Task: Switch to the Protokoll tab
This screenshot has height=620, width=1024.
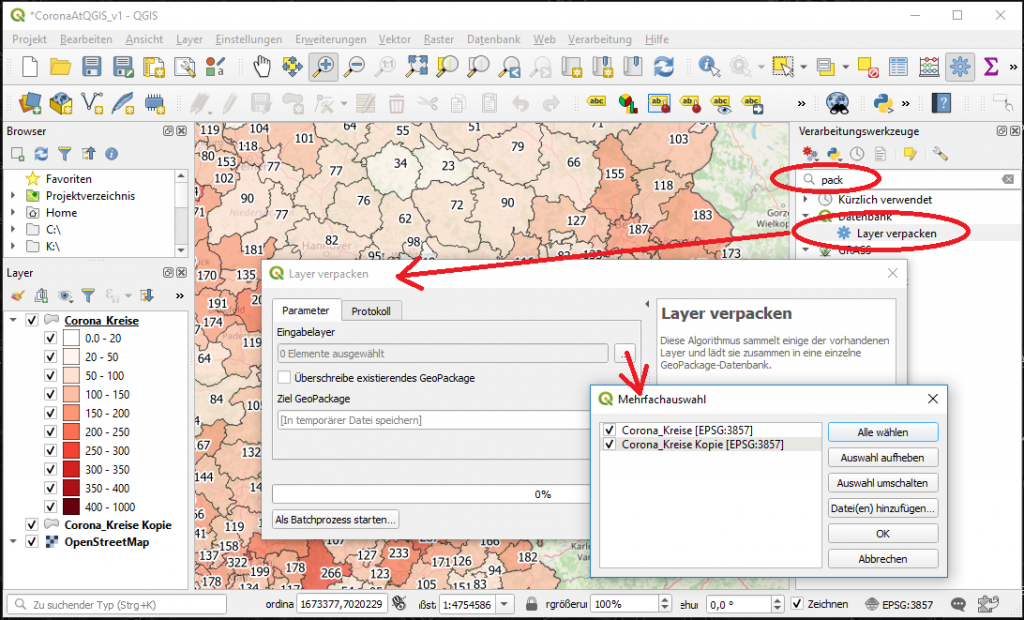Action: tap(372, 310)
